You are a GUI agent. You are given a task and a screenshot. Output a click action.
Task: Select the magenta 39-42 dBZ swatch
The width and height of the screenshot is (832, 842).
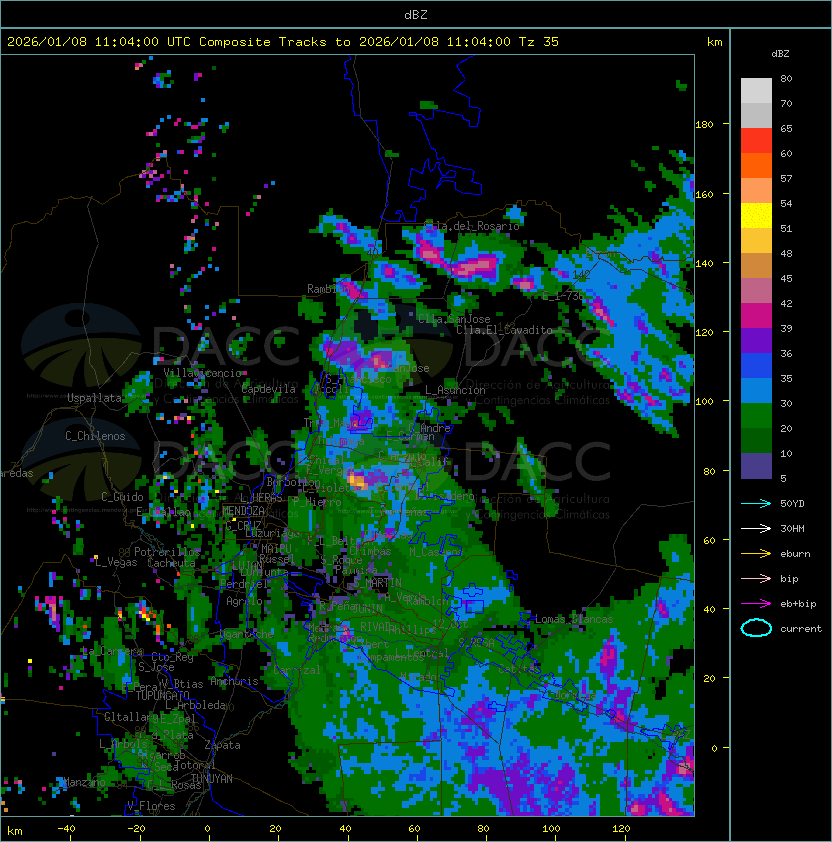tap(756, 316)
